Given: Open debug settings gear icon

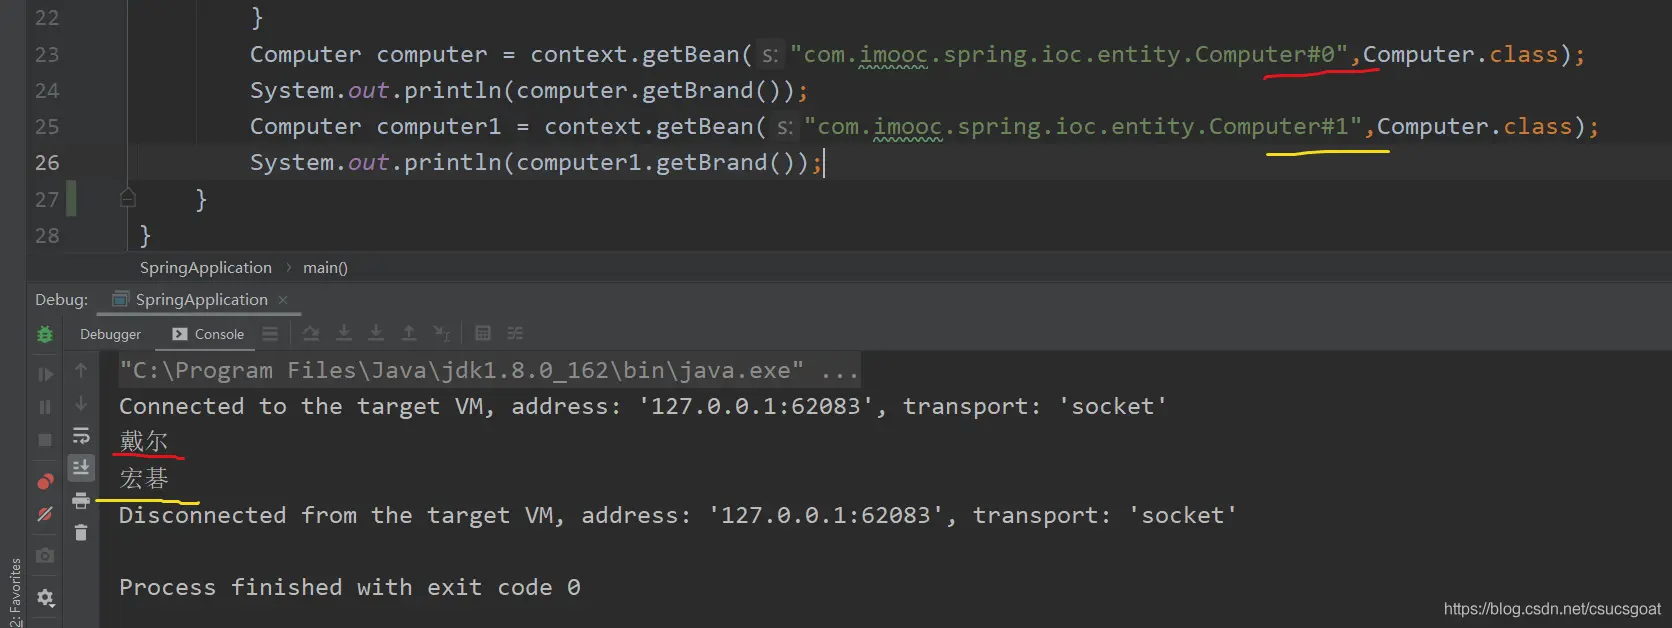Looking at the screenshot, I should [x=45, y=598].
